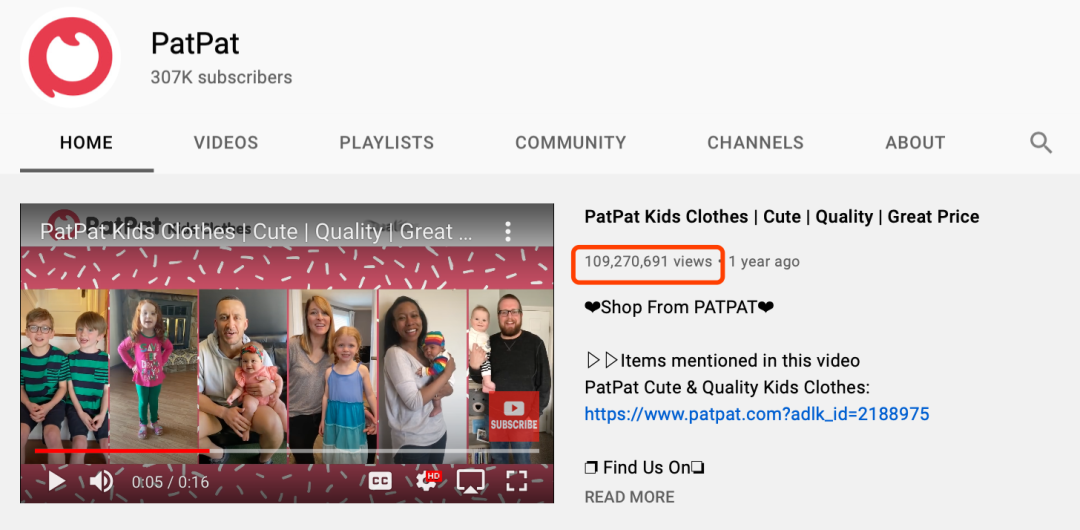This screenshot has height=530, width=1080.
Task: Click the 307K subscribers text
Action: (221, 77)
